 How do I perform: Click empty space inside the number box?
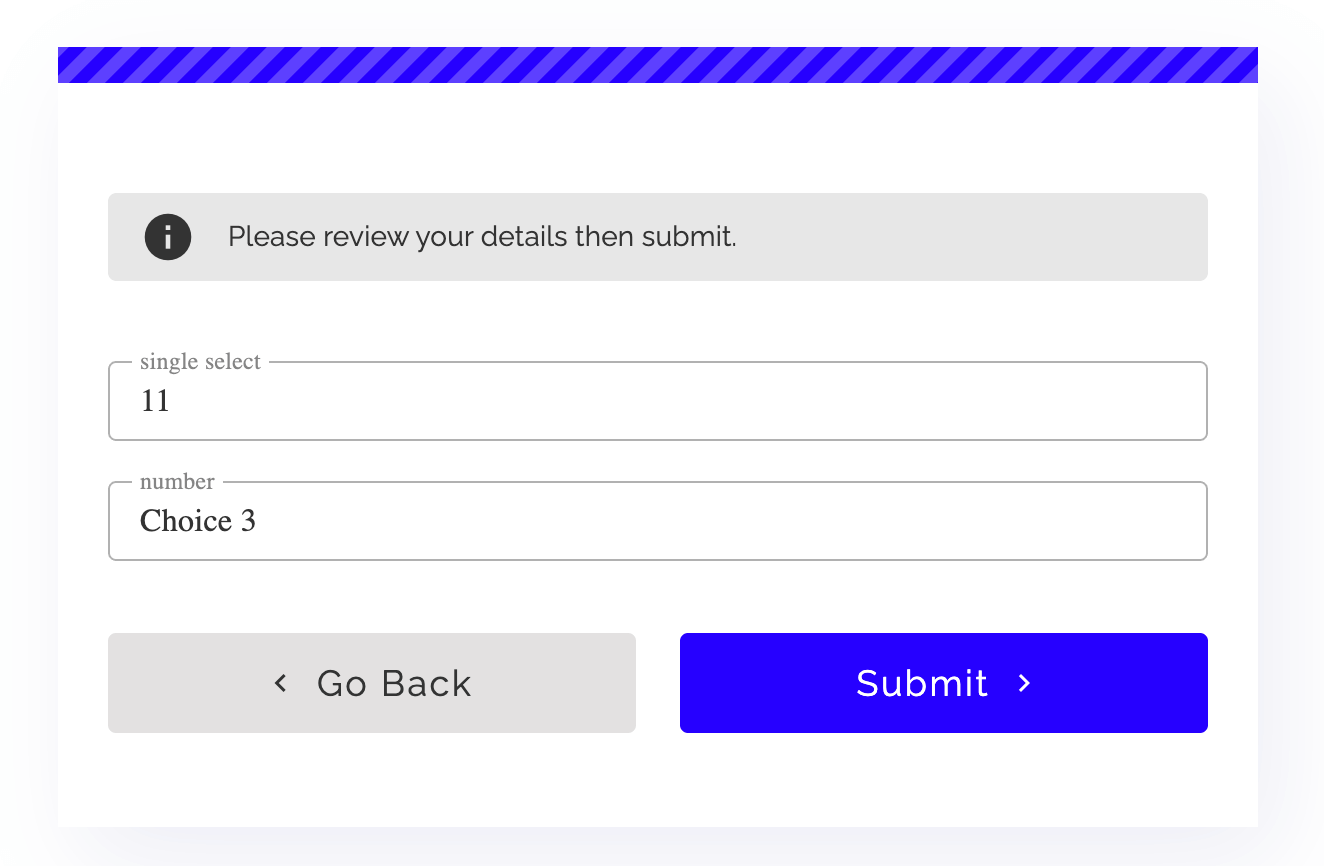coord(800,521)
